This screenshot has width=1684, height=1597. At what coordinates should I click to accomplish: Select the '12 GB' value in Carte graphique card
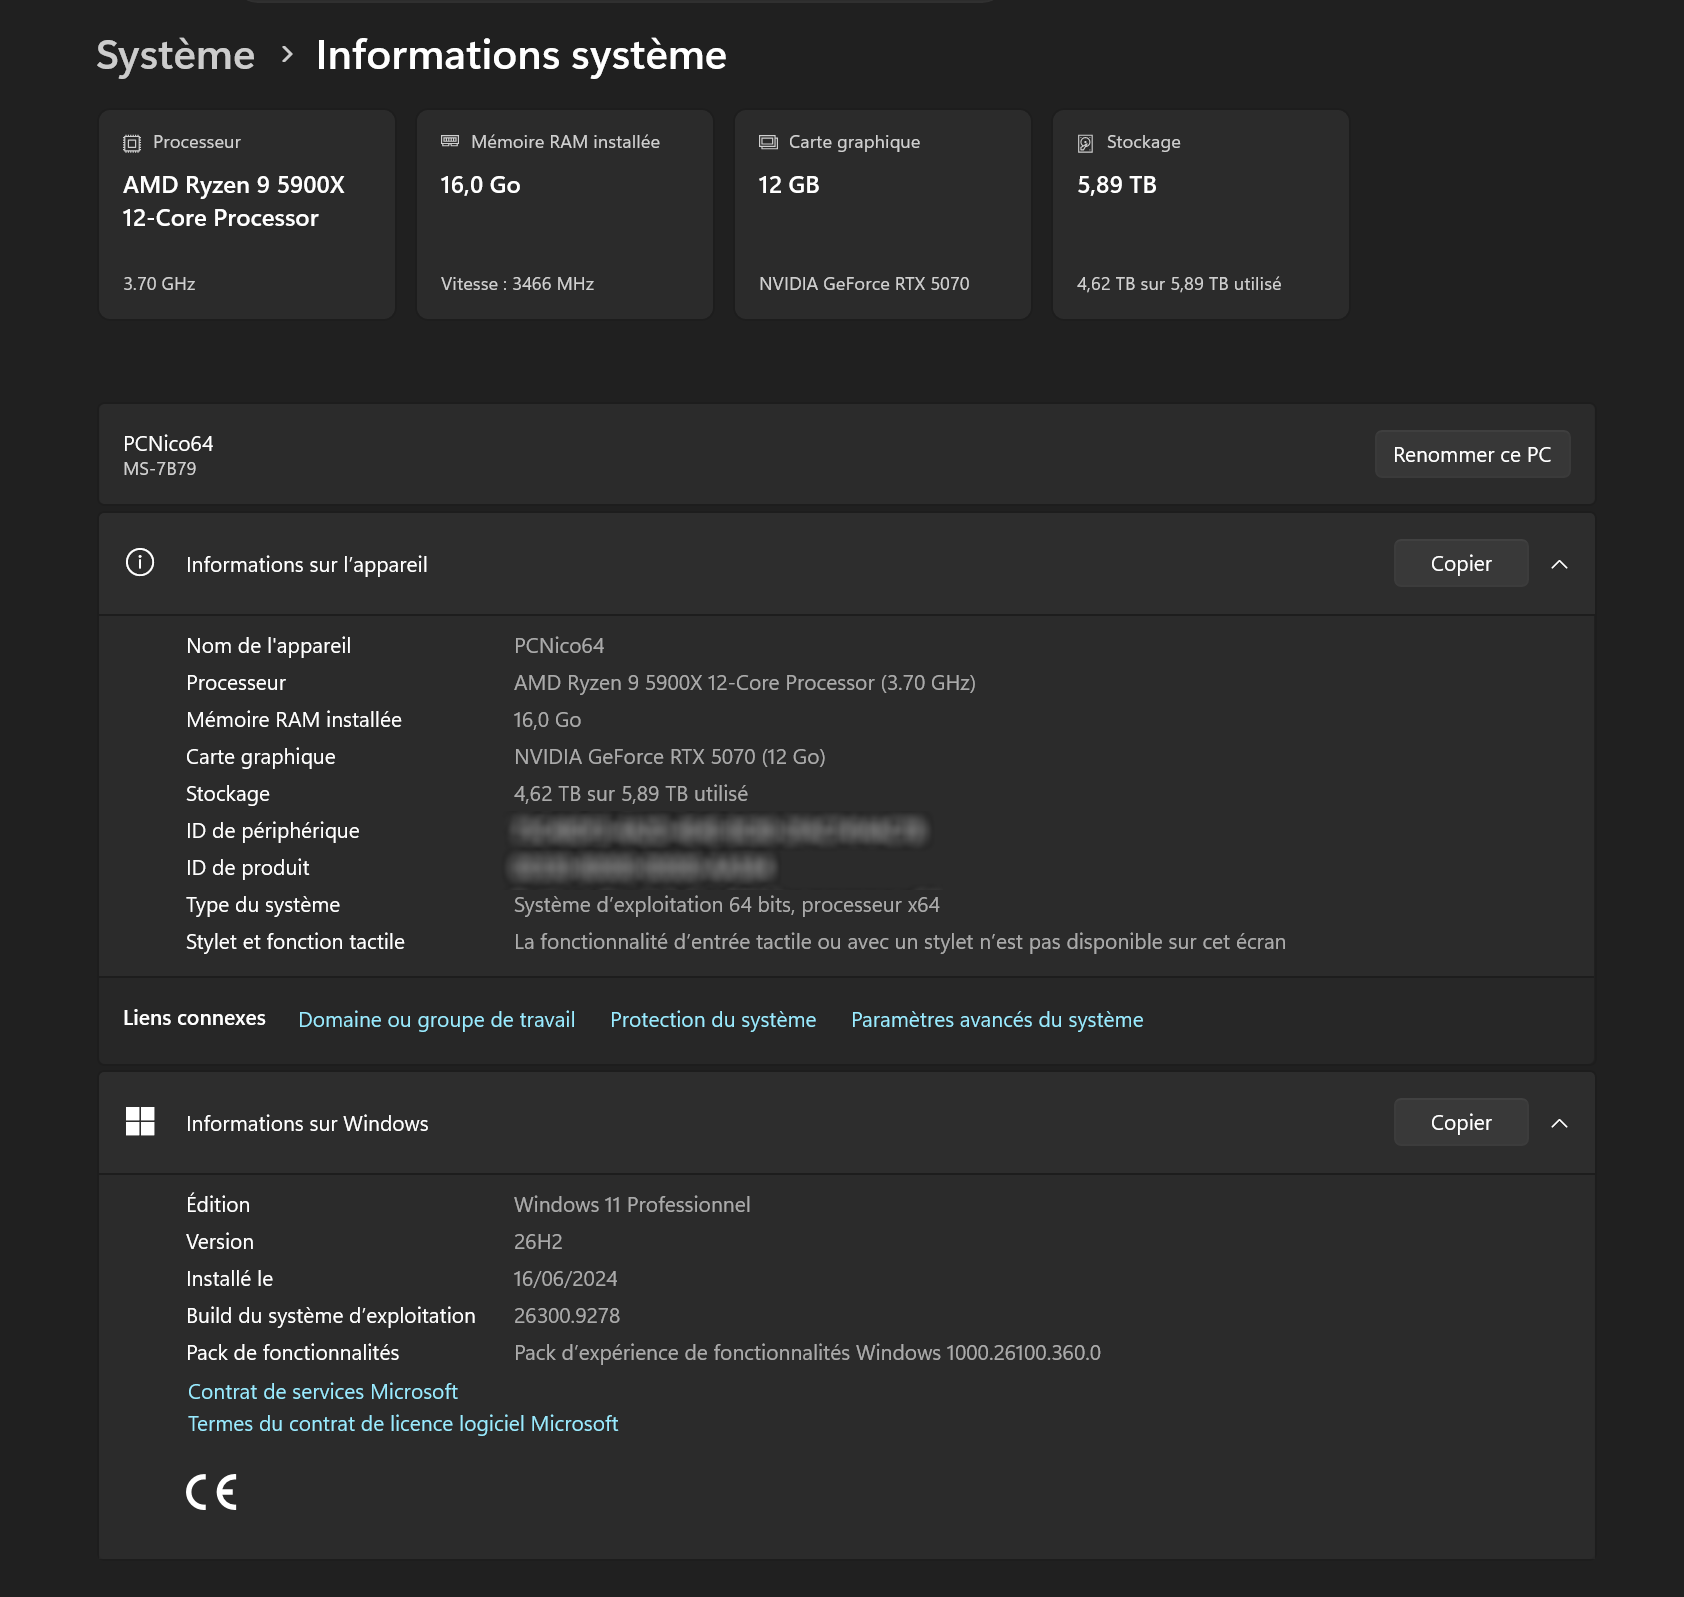pos(789,185)
